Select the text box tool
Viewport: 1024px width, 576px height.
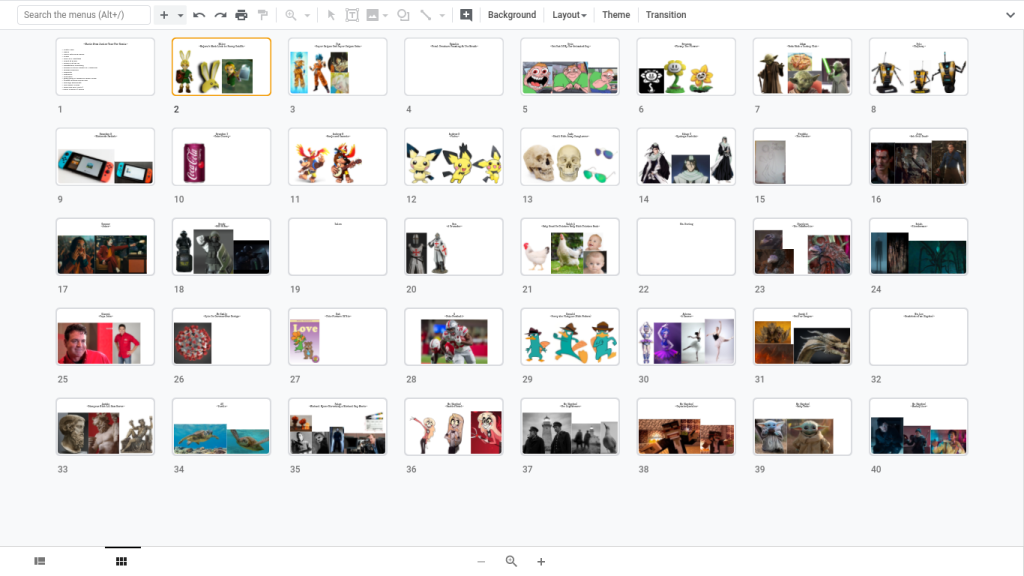(x=352, y=15)
